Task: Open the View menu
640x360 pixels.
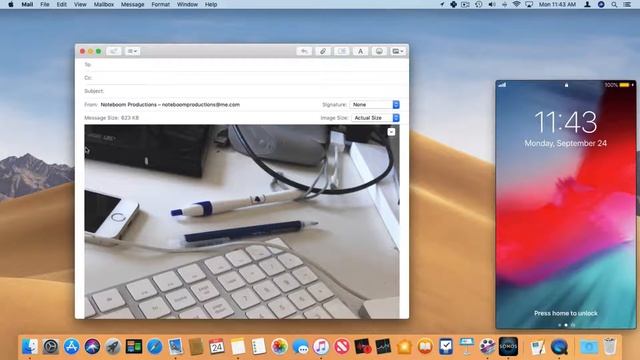Action: (80, 4)
